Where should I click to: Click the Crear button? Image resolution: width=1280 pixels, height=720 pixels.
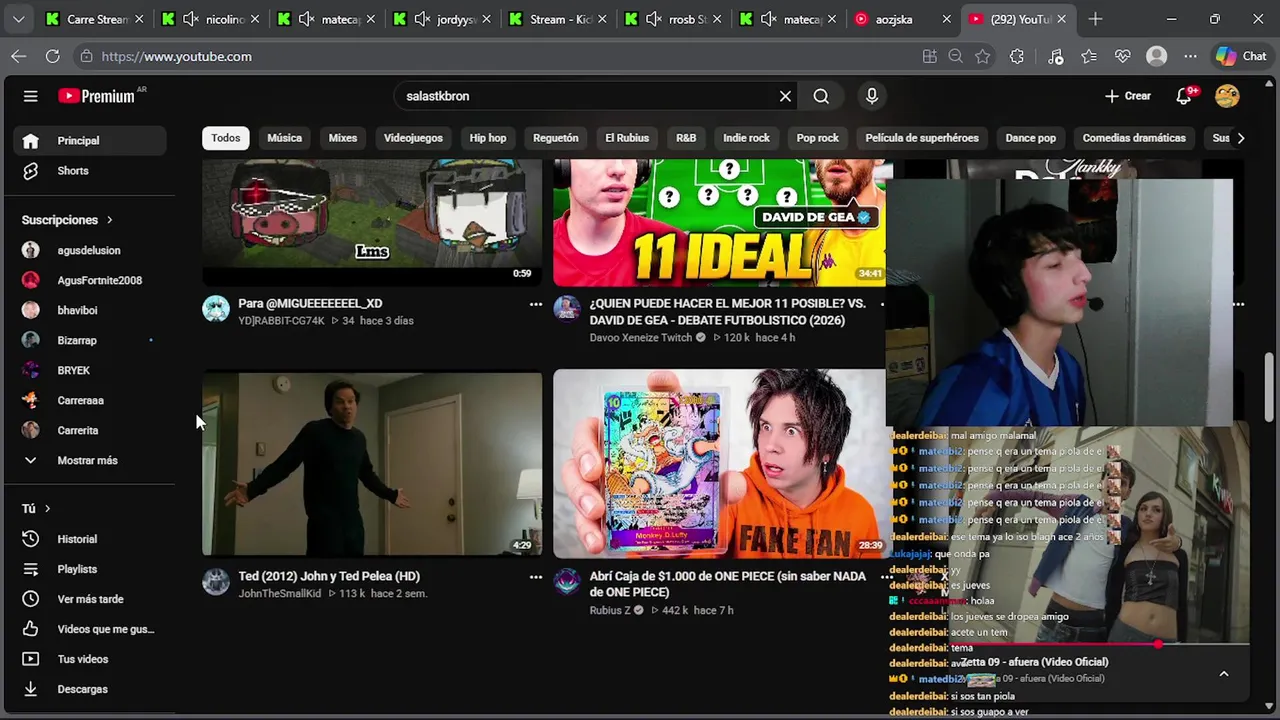pyautogui.click(x=1128, y=96)
